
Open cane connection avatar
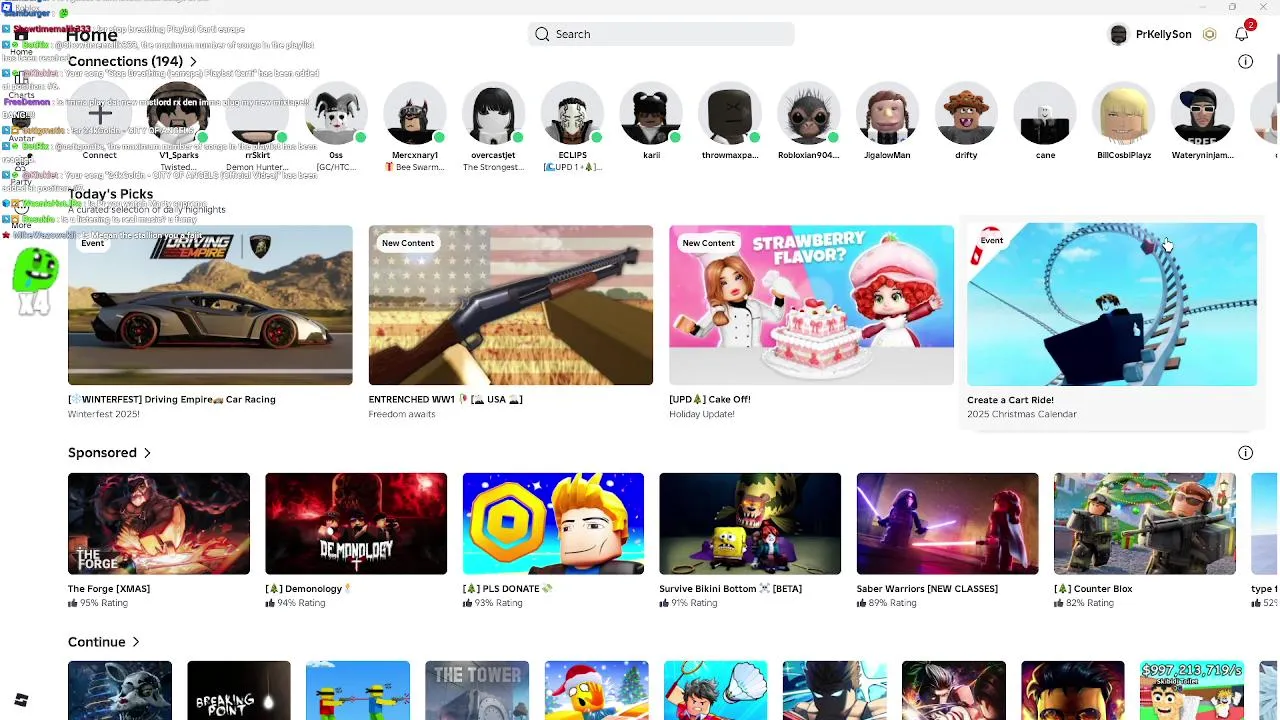click(1045, 114)
